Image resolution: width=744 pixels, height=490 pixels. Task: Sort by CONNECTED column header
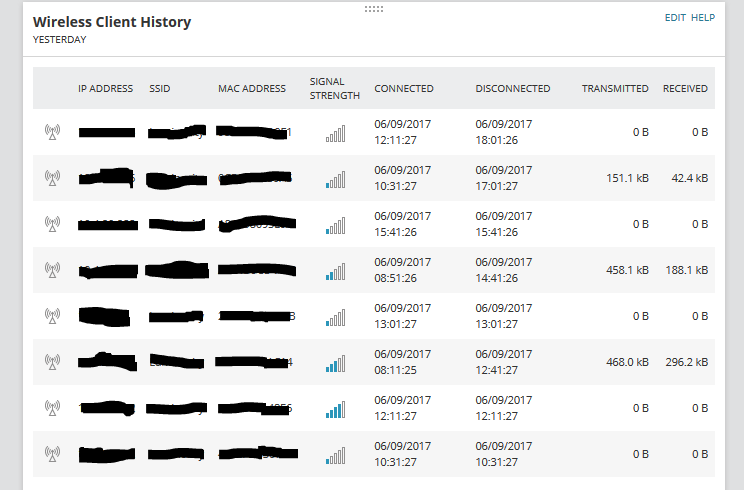[x=404, y=89]
